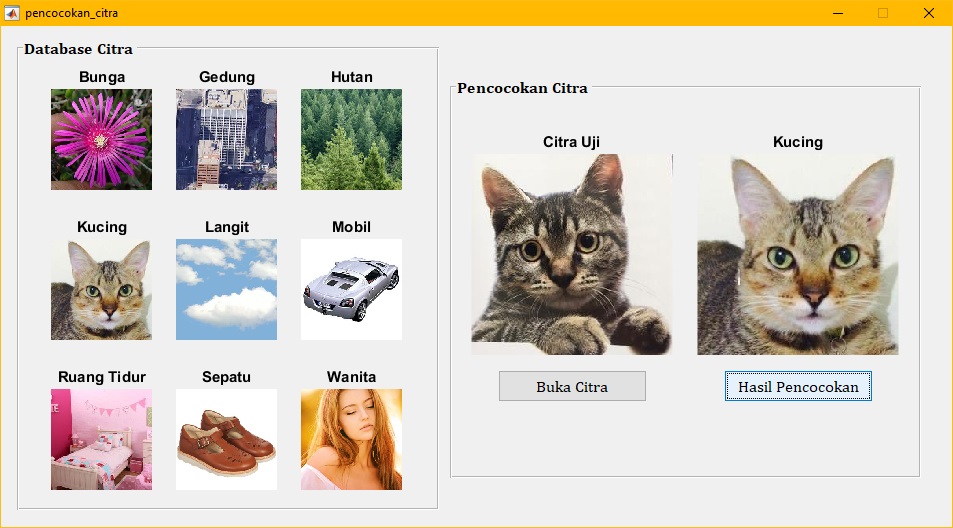Click the Hasil Pencocokan button
This screenshot has height=528, width=953.
(798, 386)
